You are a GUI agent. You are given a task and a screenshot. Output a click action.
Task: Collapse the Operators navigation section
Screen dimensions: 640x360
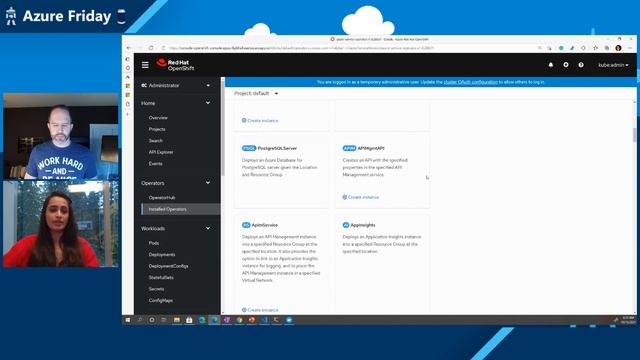tap(176, 183)
